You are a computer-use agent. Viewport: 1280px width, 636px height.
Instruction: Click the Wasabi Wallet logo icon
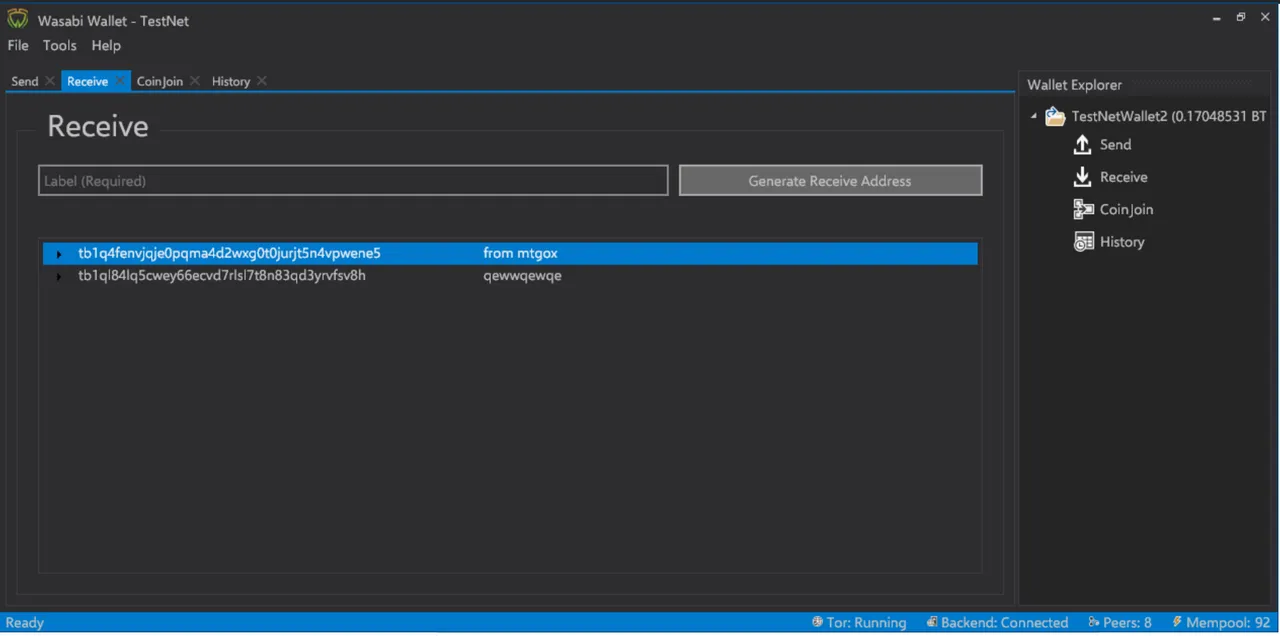tap(18, 19)
